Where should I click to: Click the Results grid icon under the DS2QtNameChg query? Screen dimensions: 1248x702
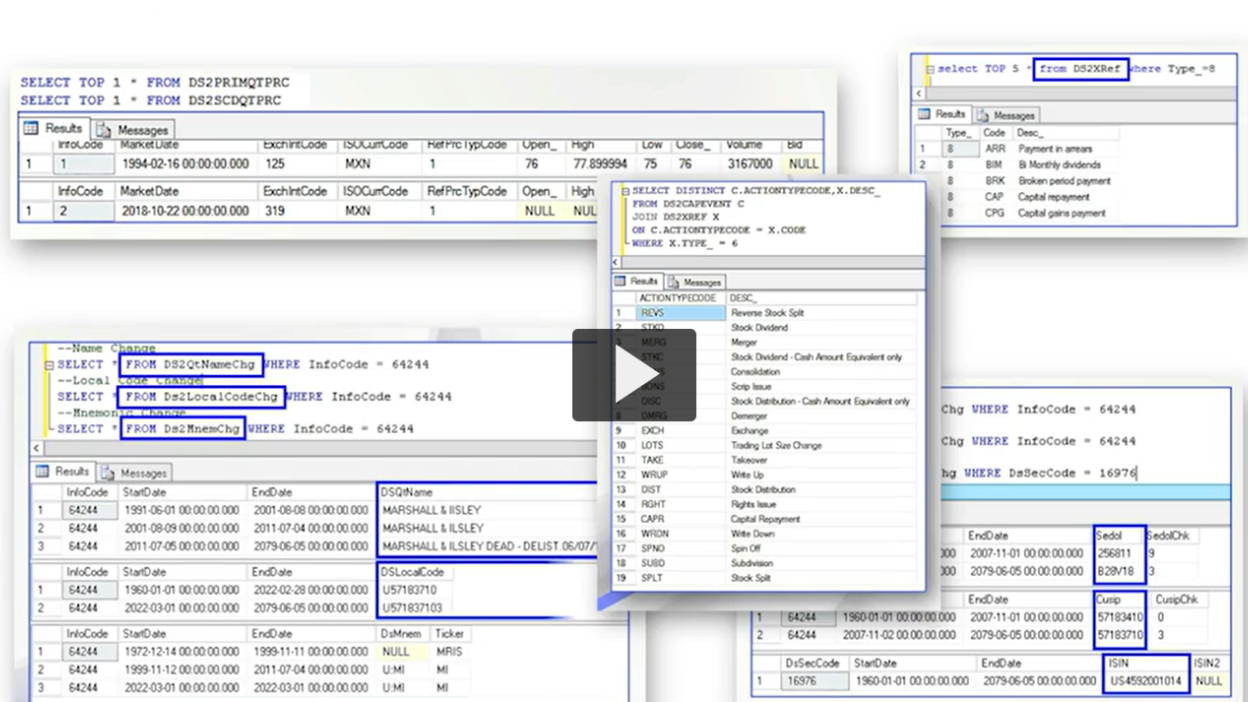tap(43, 471)
